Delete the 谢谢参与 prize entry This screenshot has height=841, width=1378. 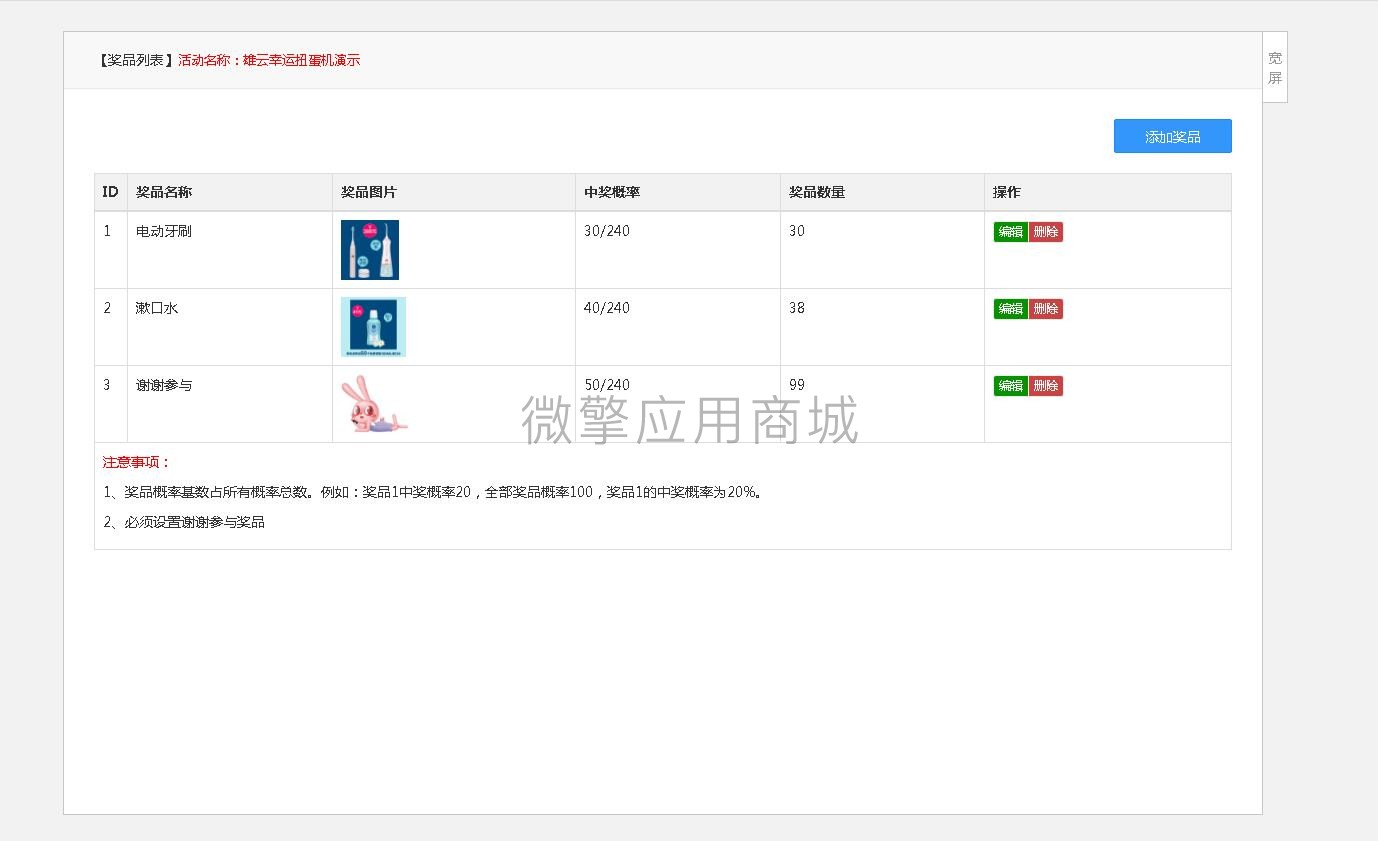1045,385
